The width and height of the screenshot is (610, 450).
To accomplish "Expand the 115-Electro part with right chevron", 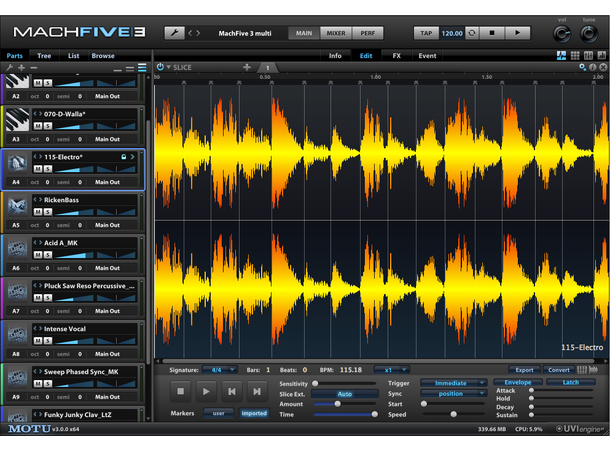I will coord(132,157).
